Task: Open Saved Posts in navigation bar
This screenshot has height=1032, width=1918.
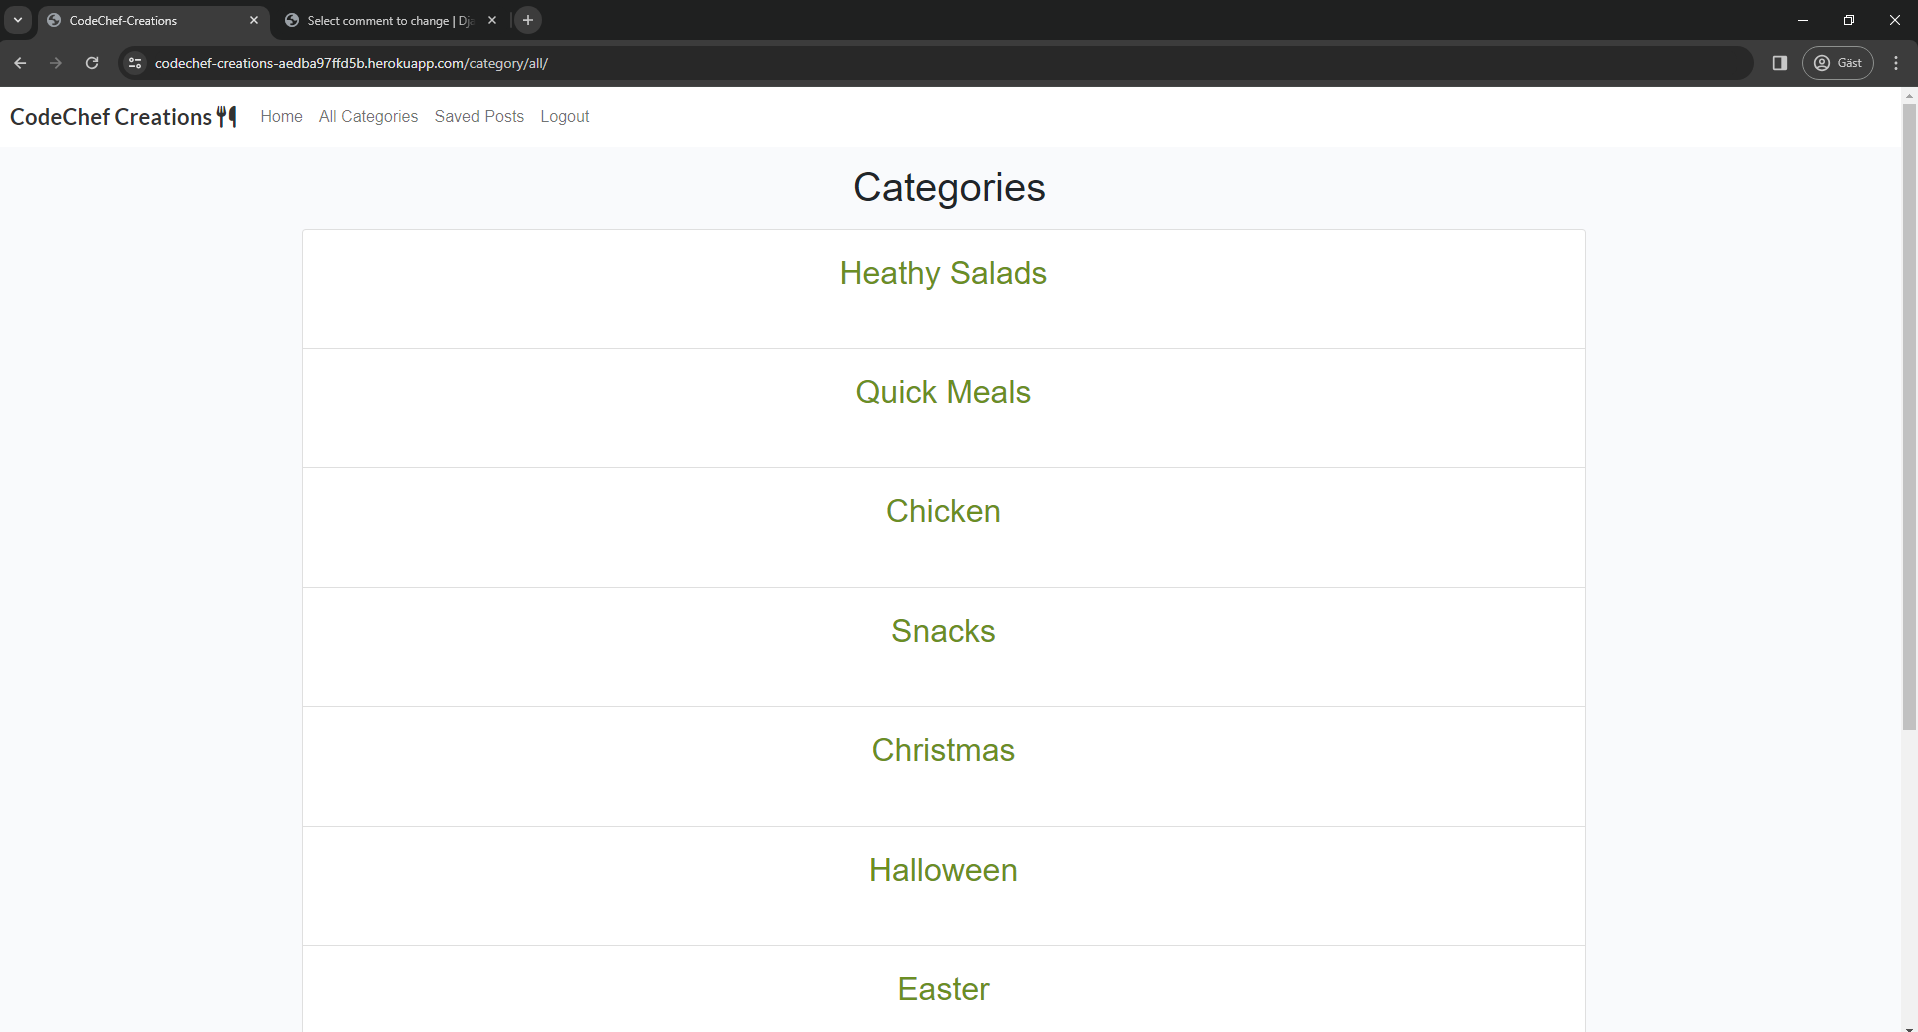Action: click(479, 117)
